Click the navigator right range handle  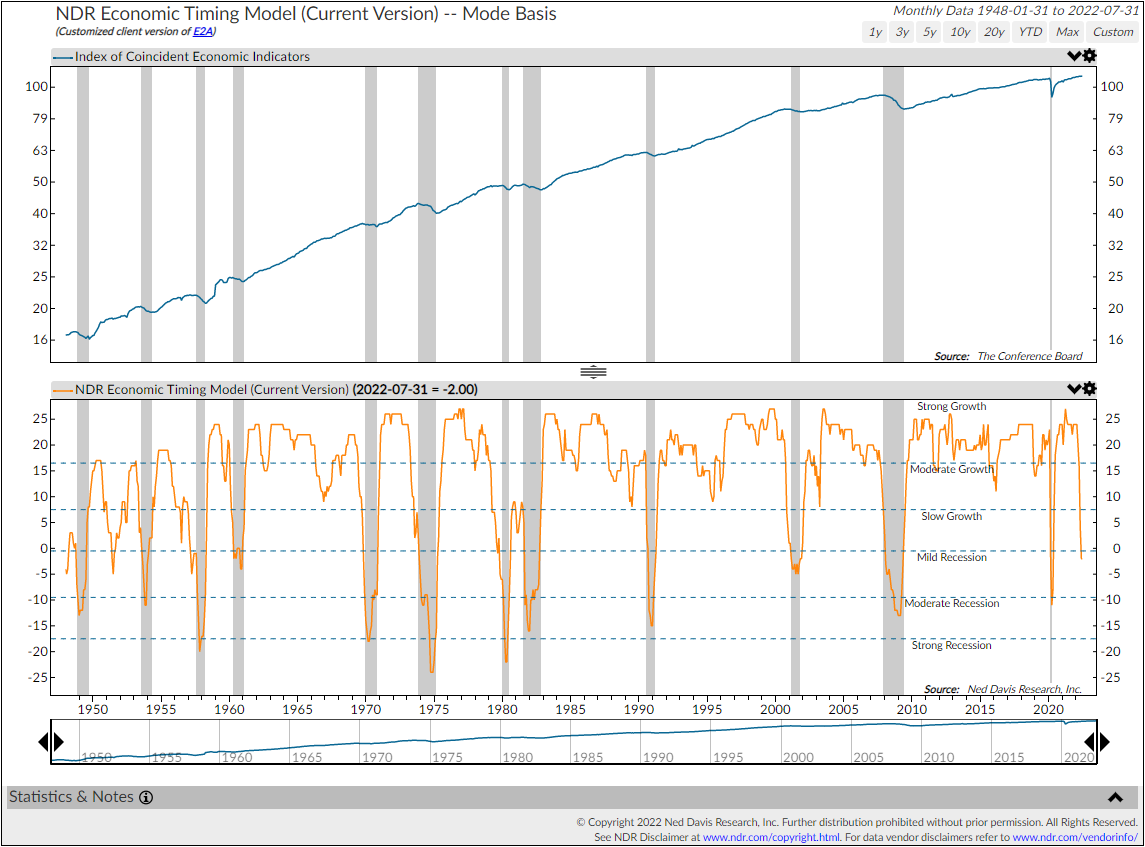pyautogui.click(x=1097, y=742)
